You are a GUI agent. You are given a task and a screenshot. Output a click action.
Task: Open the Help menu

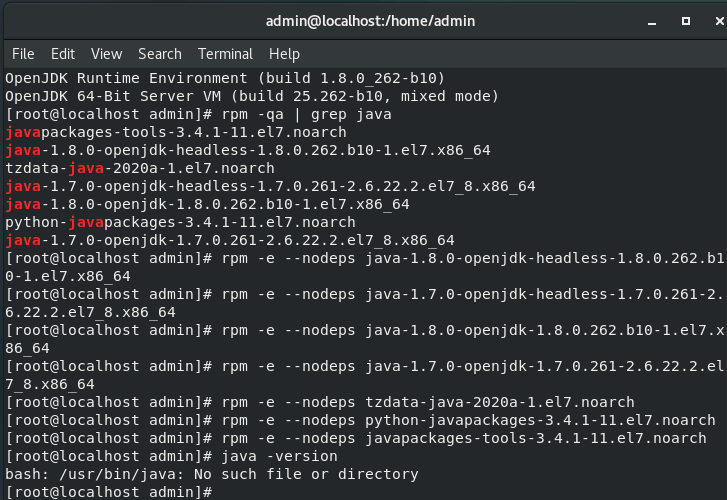coord(284,54)
